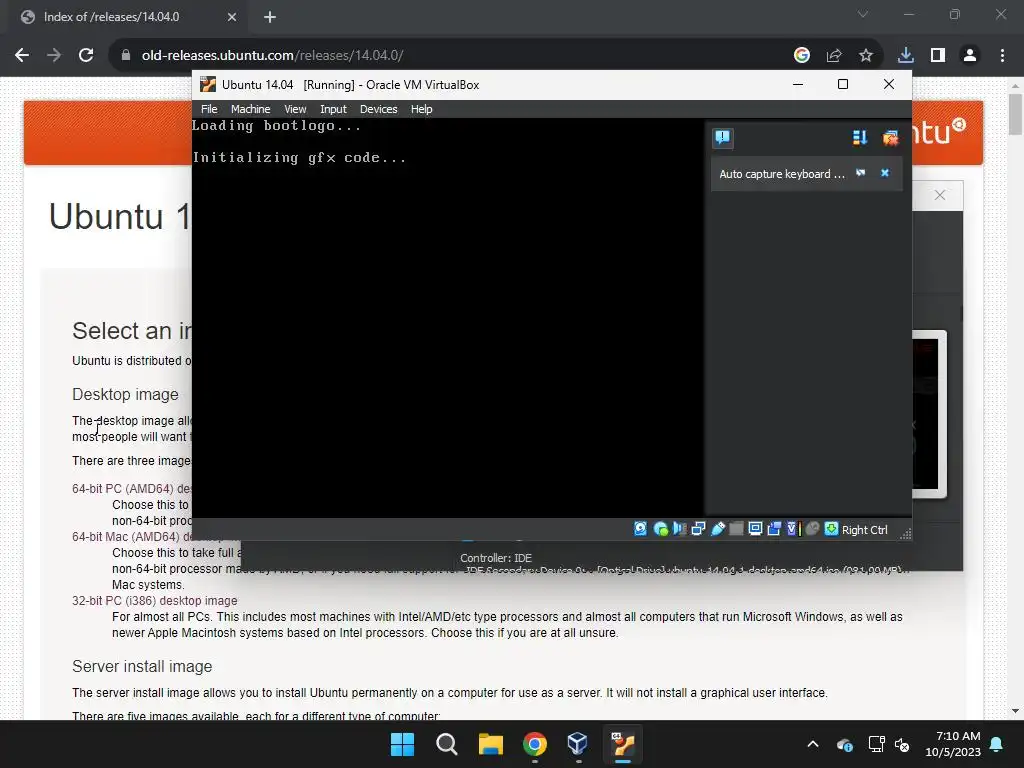1024x768 pixels.
Task: Toggle Chrome side panel
Action: pyautogui.click(x=938, y=56)
